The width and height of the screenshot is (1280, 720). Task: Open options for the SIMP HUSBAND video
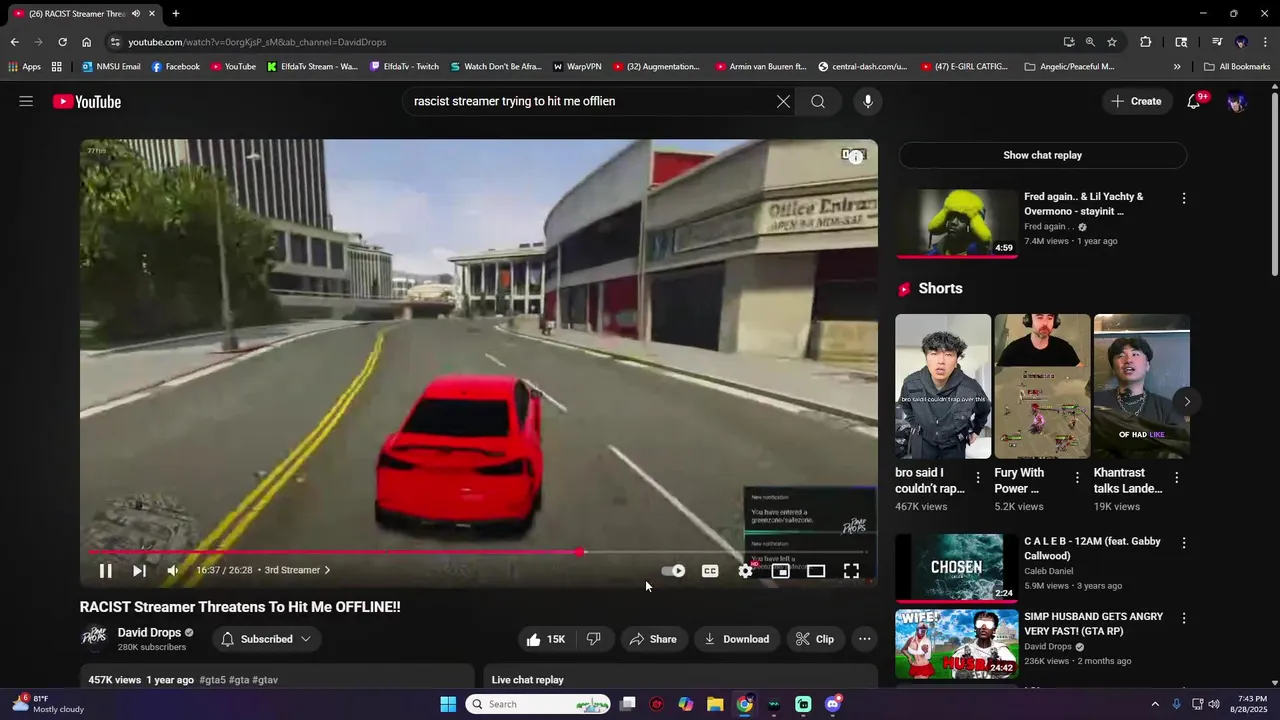1184,618
